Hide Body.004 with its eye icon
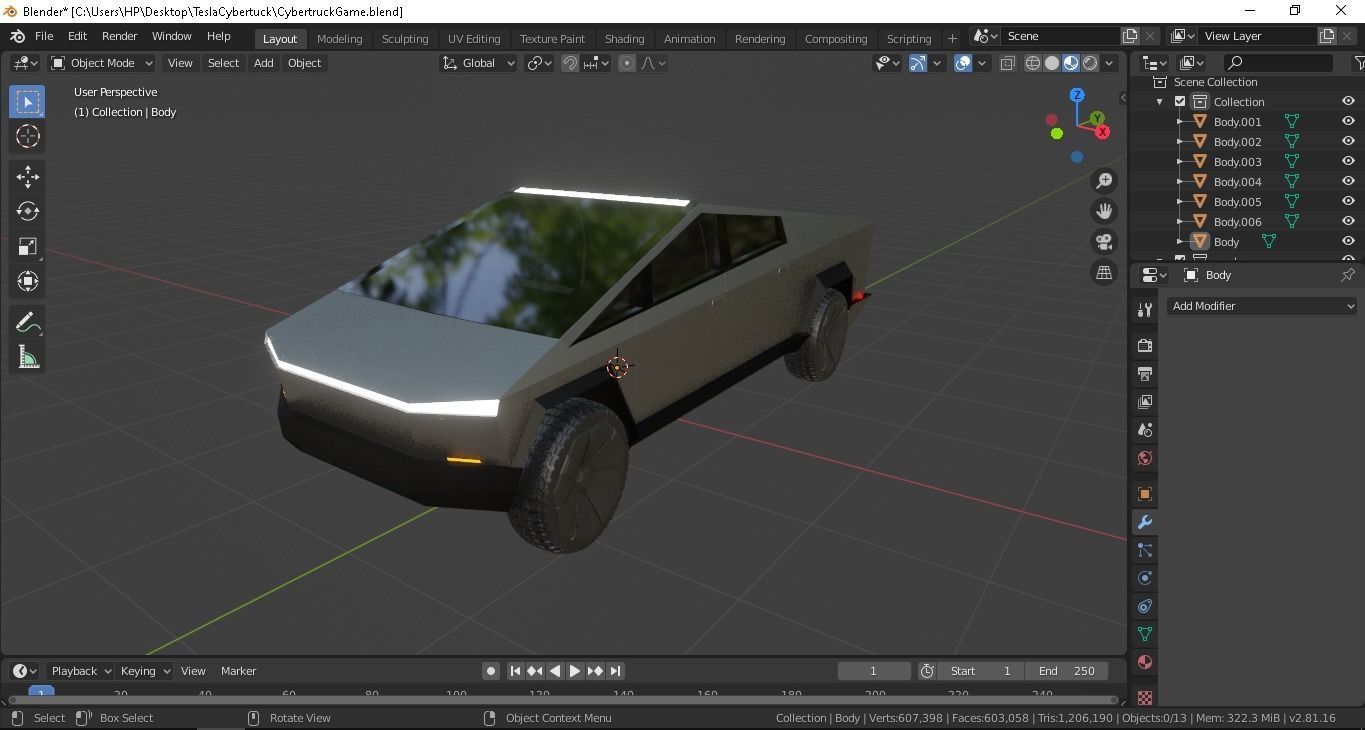This screenshot has width=1365, height=730. (1348, 181)
